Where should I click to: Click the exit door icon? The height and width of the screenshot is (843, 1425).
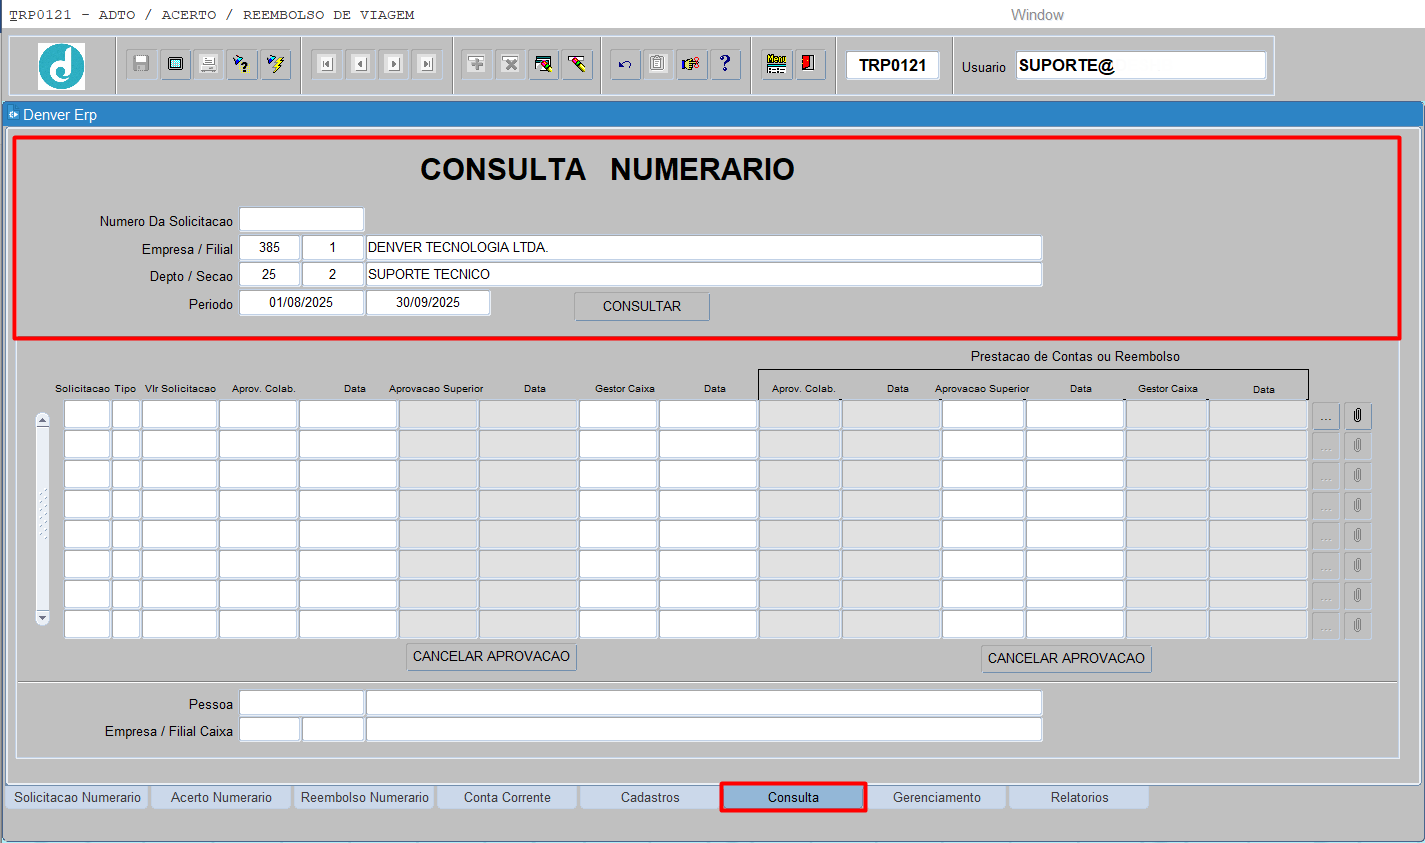pyautogui.click(x=808, y=64)
